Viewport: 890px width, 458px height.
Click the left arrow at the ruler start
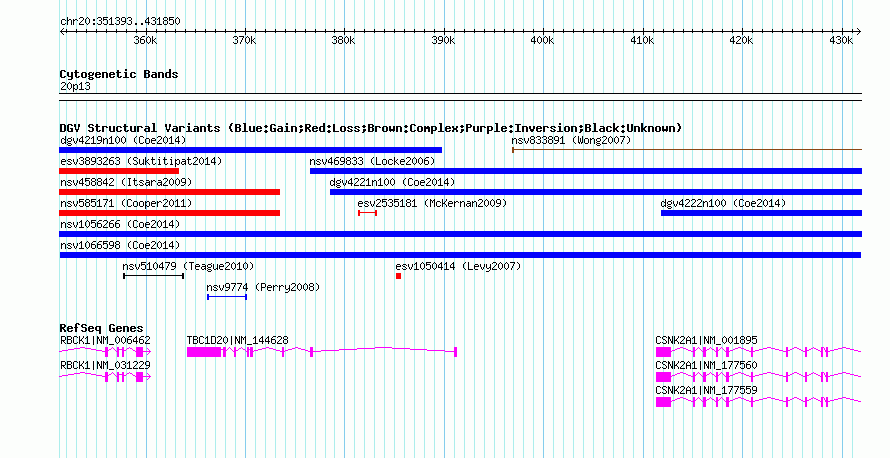(62, 32)
